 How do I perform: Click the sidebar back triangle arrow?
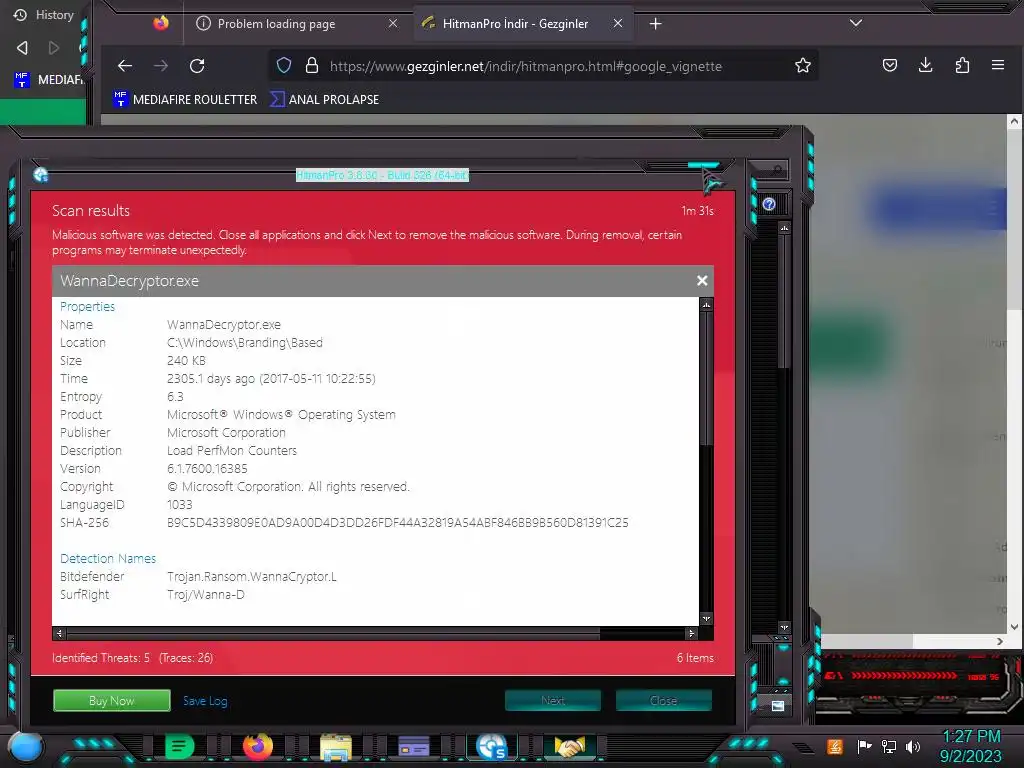click(22, 48)
